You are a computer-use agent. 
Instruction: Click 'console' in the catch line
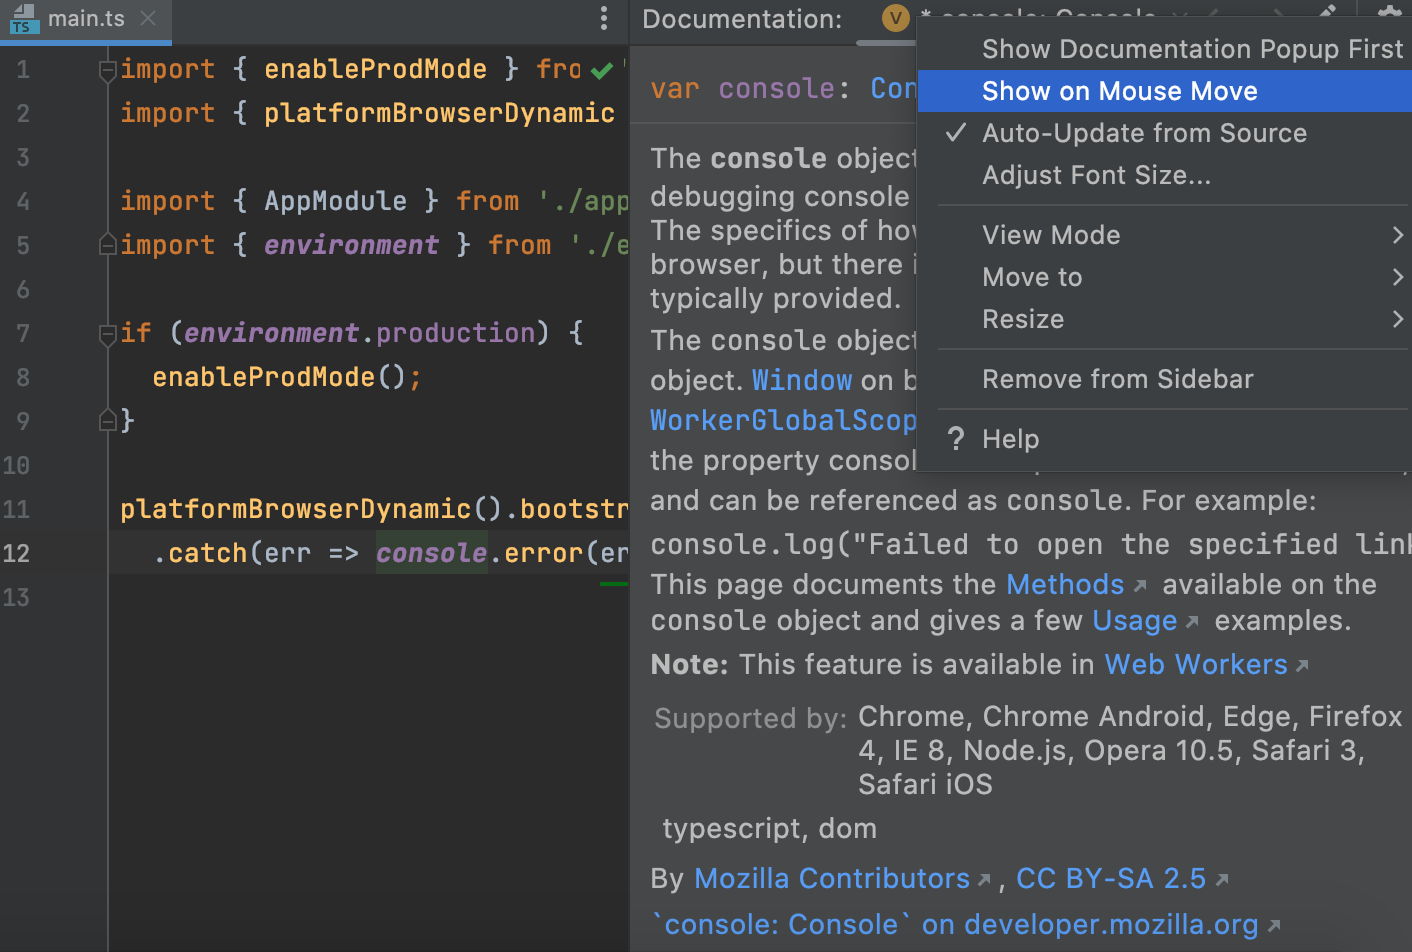431,553
